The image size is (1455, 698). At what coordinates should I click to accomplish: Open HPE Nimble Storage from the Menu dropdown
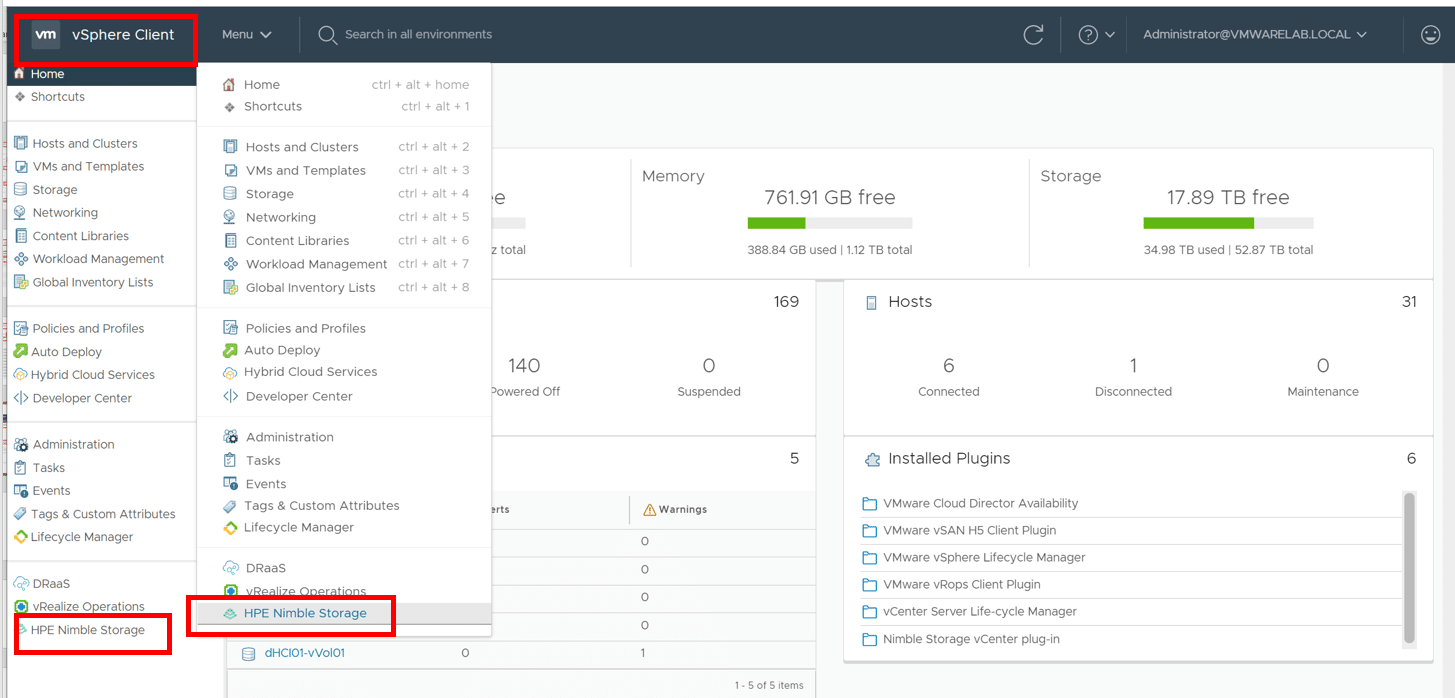tap(344, 613)
